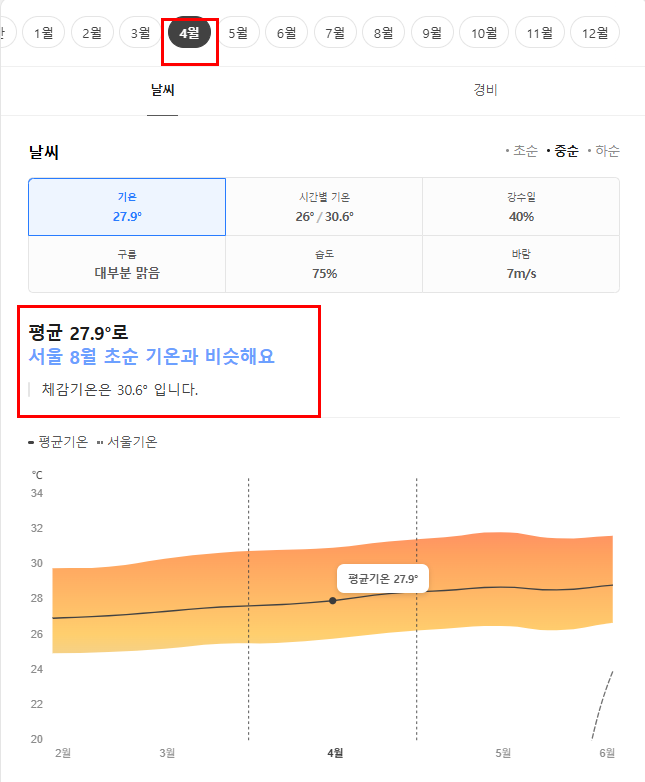The height and width of the screenshot is (782, 645).
Task: Choose the 중순 period option
Action: click(x=563, y=151)
